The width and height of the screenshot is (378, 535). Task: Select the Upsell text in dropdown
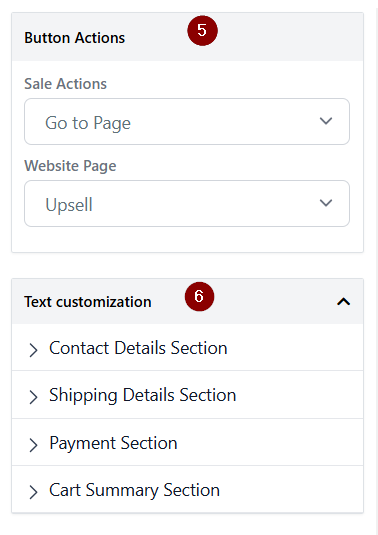pos(69,205)
